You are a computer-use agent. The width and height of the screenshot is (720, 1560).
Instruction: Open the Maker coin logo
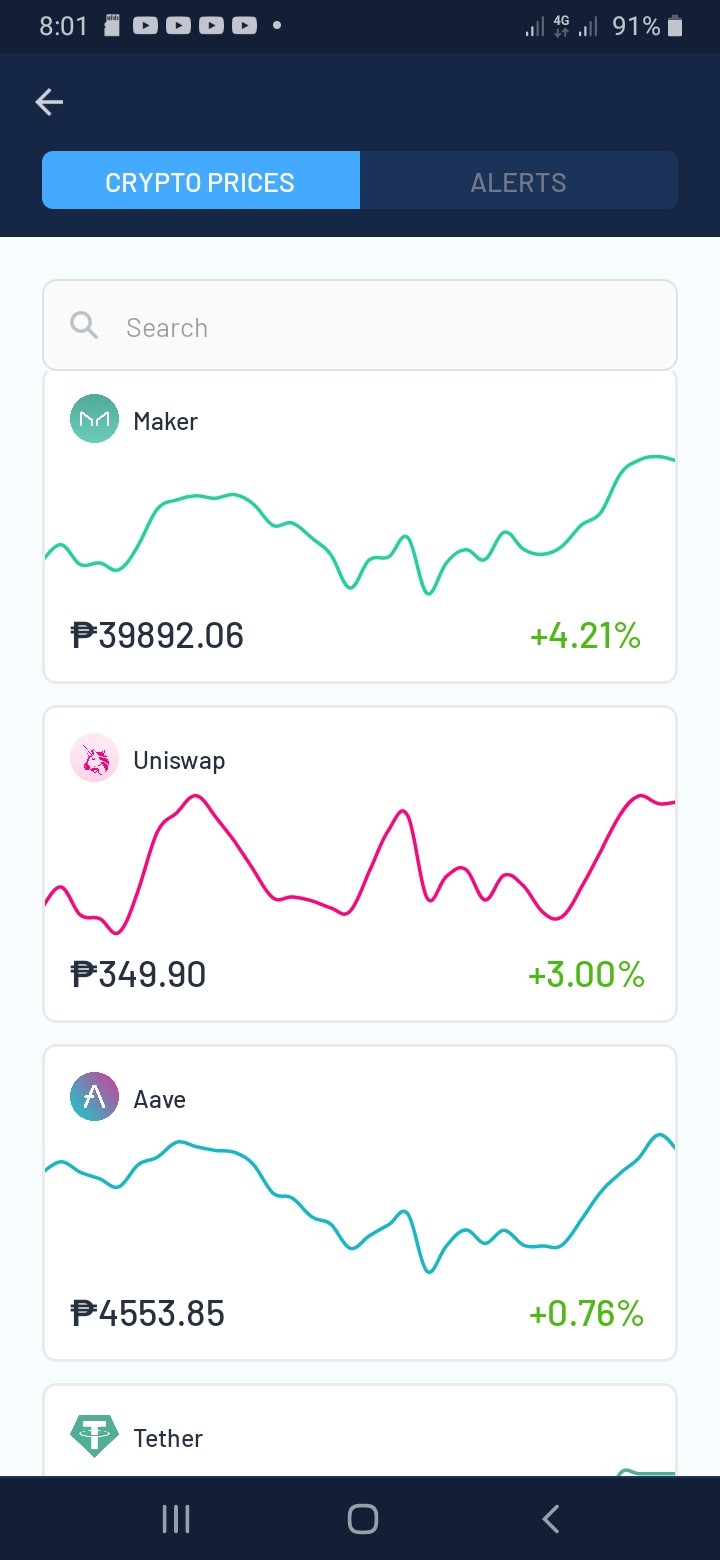tap(94, 419)
